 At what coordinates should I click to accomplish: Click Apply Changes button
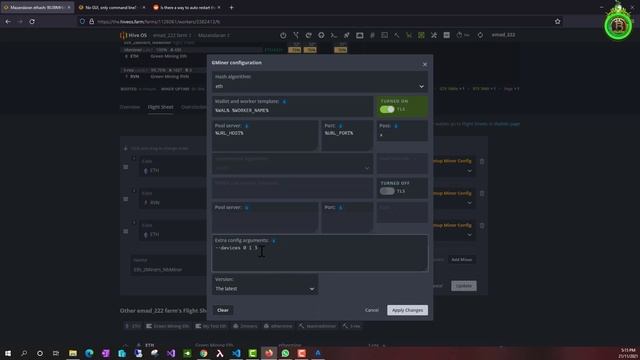tap(407, 310)
